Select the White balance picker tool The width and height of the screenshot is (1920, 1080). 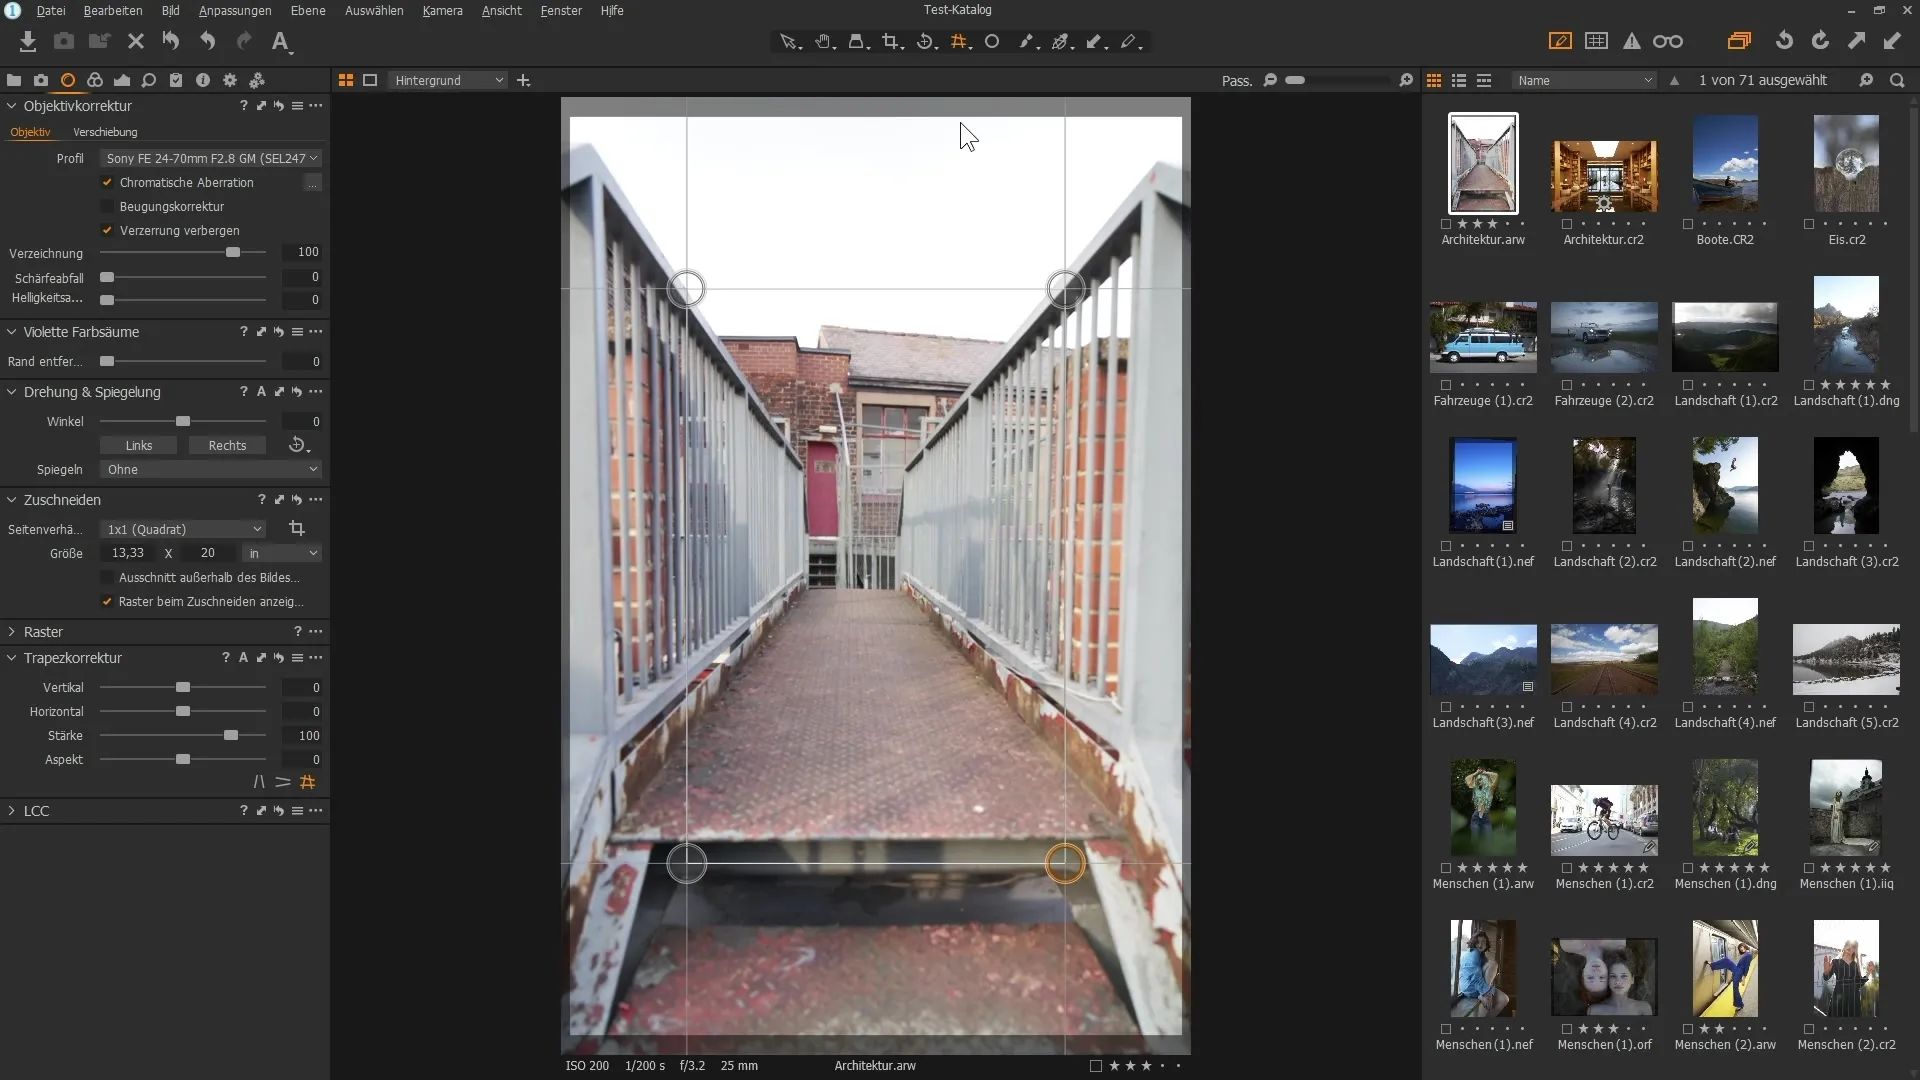pyautogui.click(x=1062, y=42)
